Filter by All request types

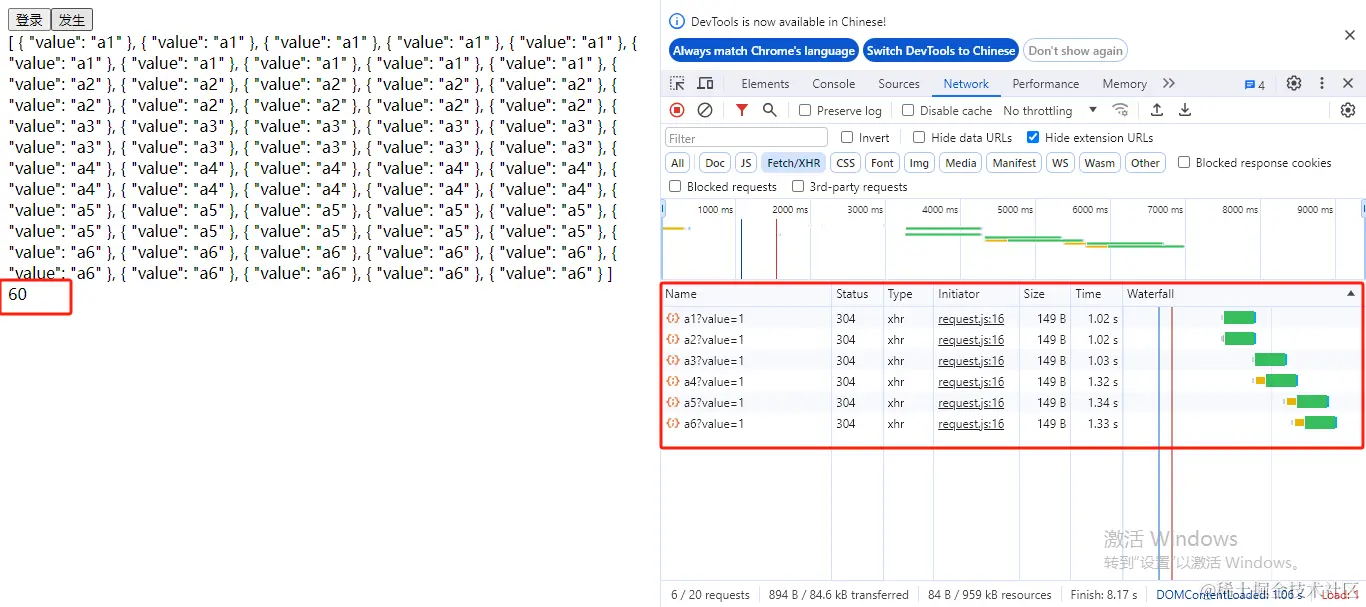tap(678, 163)
